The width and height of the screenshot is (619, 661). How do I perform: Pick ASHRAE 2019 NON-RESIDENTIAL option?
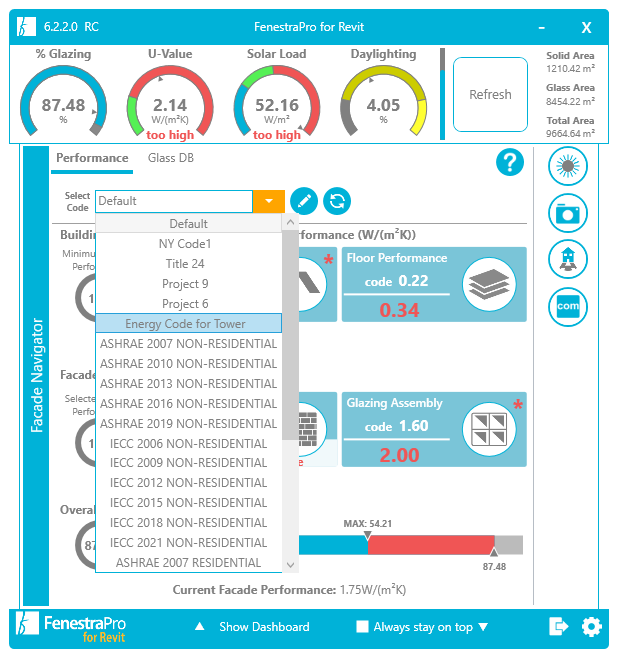click(188, 423)
